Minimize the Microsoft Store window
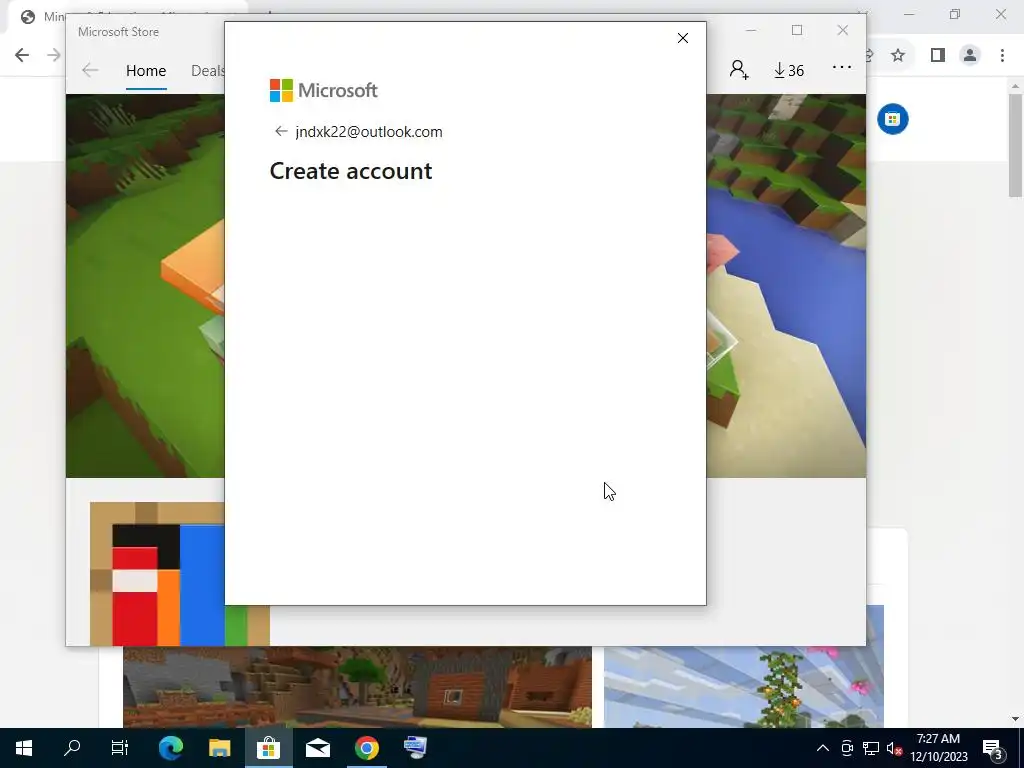This screenshot has width=1024, height=768. click(751, 30)
